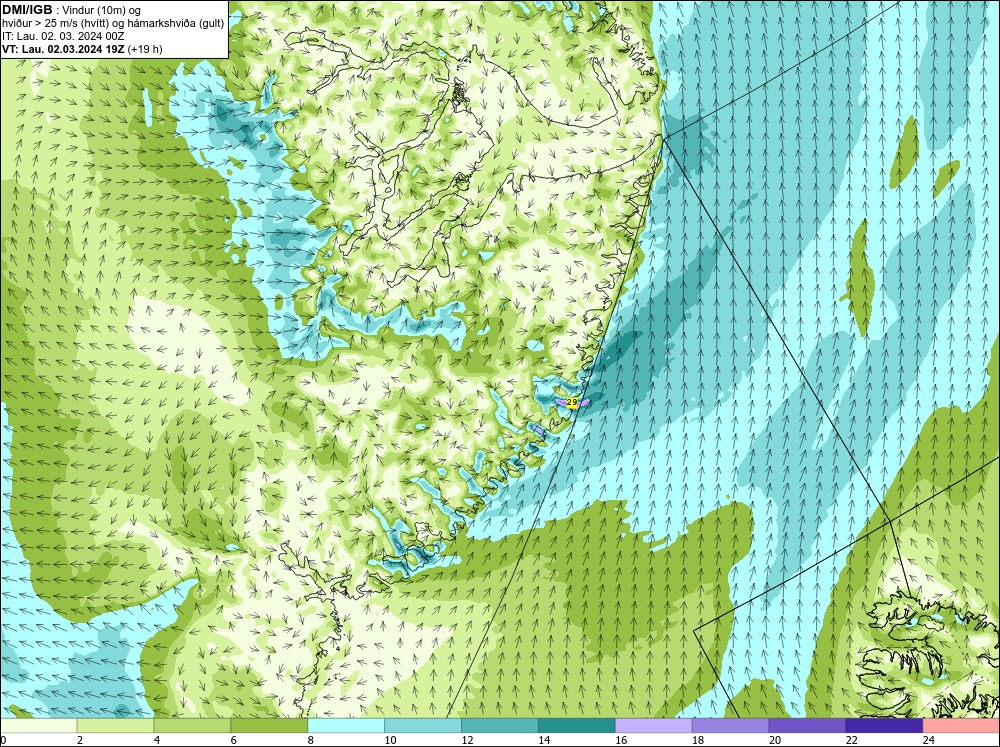
Task: Click the legend tick label '8'
Action: click(x=311, y=740)
